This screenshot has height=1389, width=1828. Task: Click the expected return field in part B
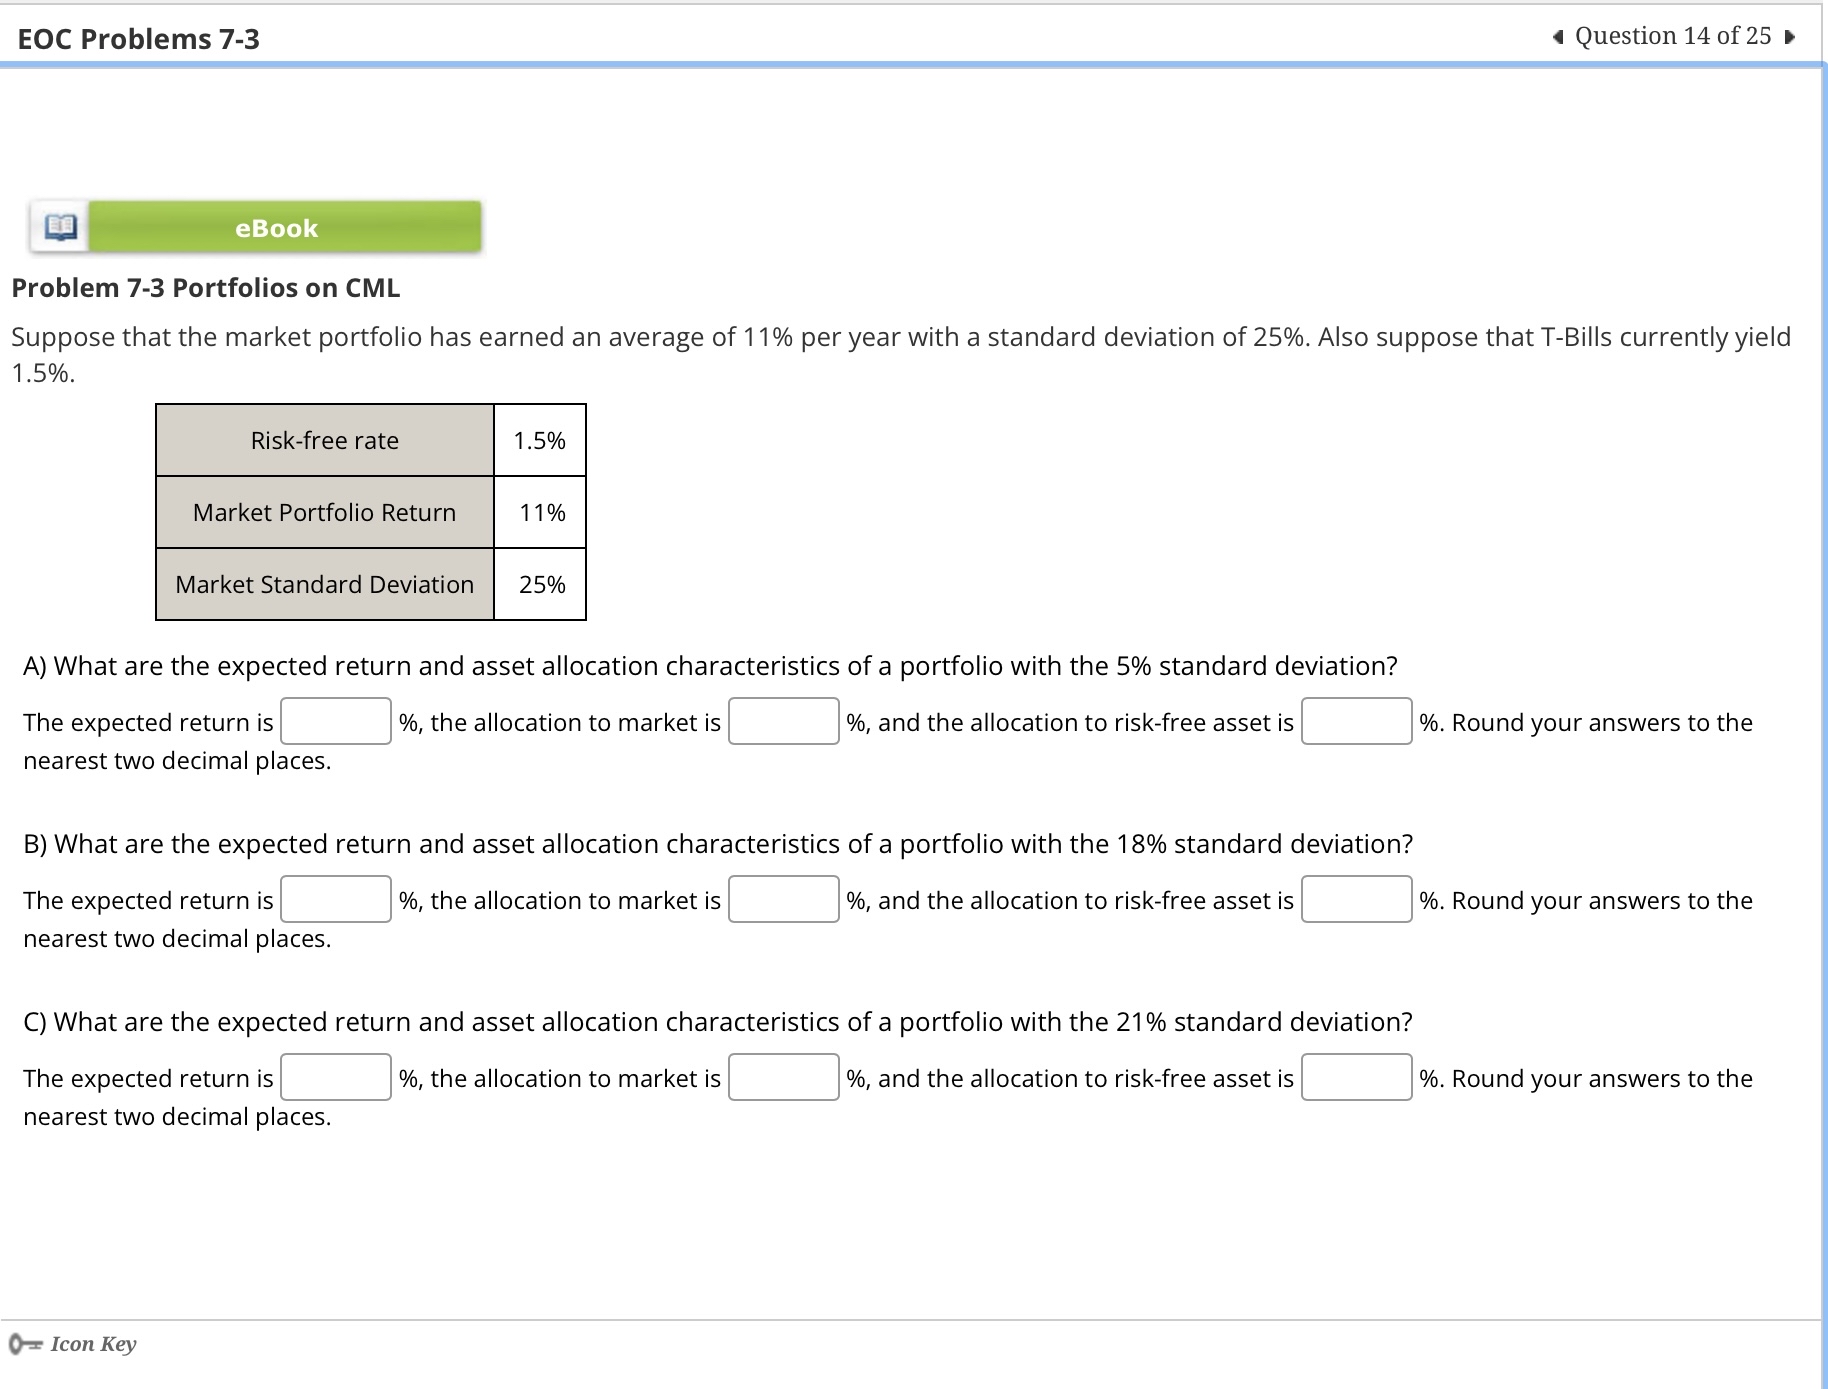[x=335, y=900]
